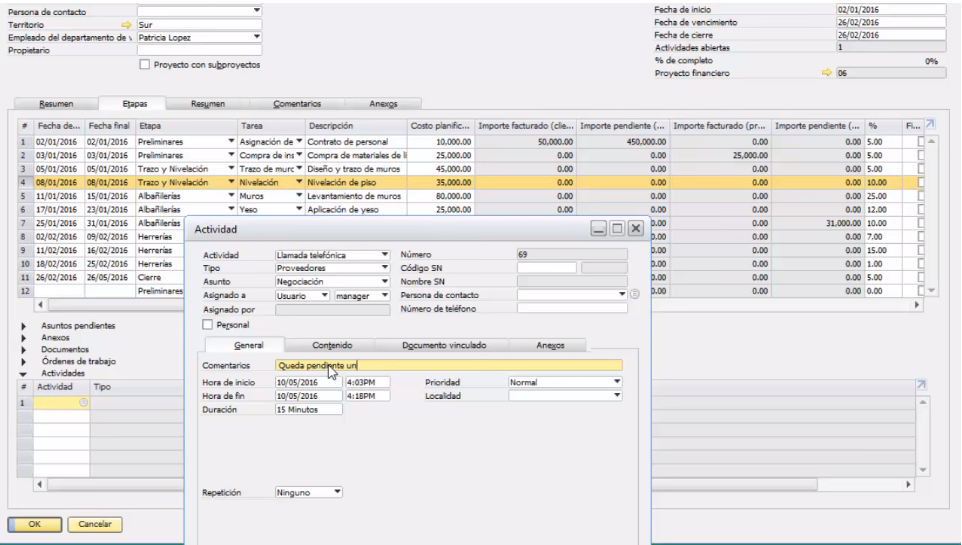Click the Proyecto financiero link arrow
The image size is (962, 545).
click(x=827, y=73)
